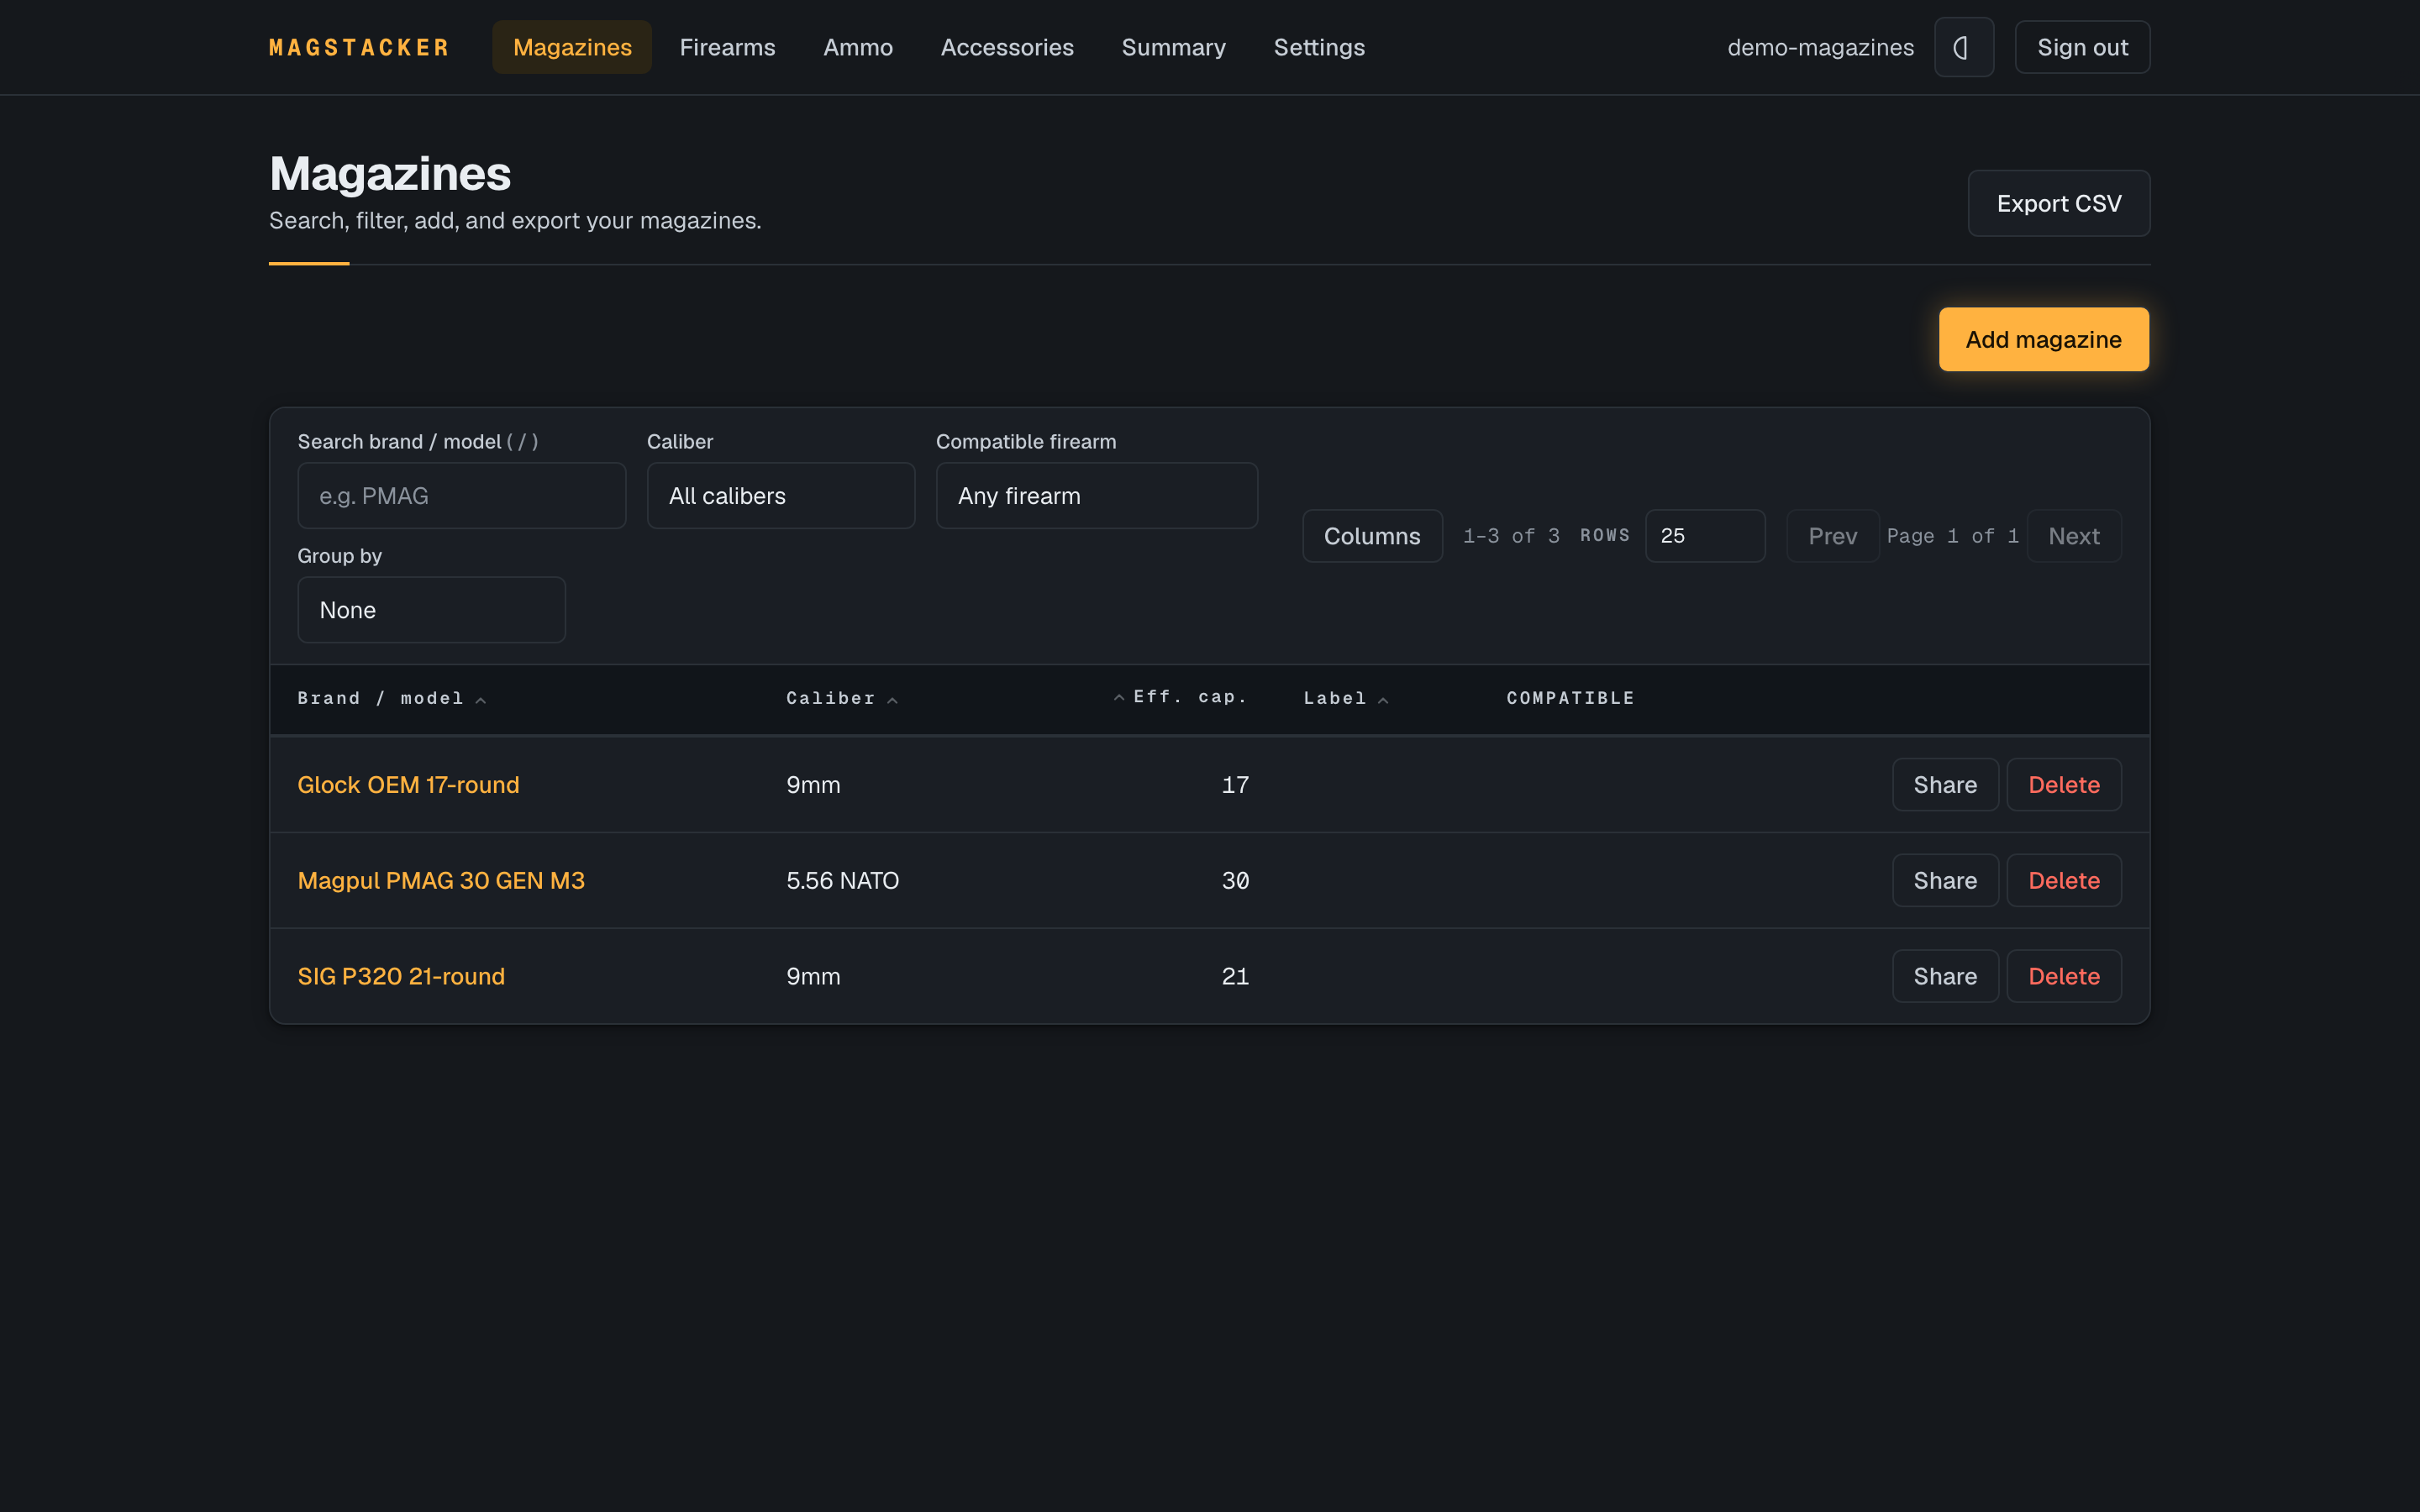The height and width of the screenshot is (1512, 2420).
Task: Open Settings from the nav bar
Action: pyautogui.click(x=1319, y=47)
